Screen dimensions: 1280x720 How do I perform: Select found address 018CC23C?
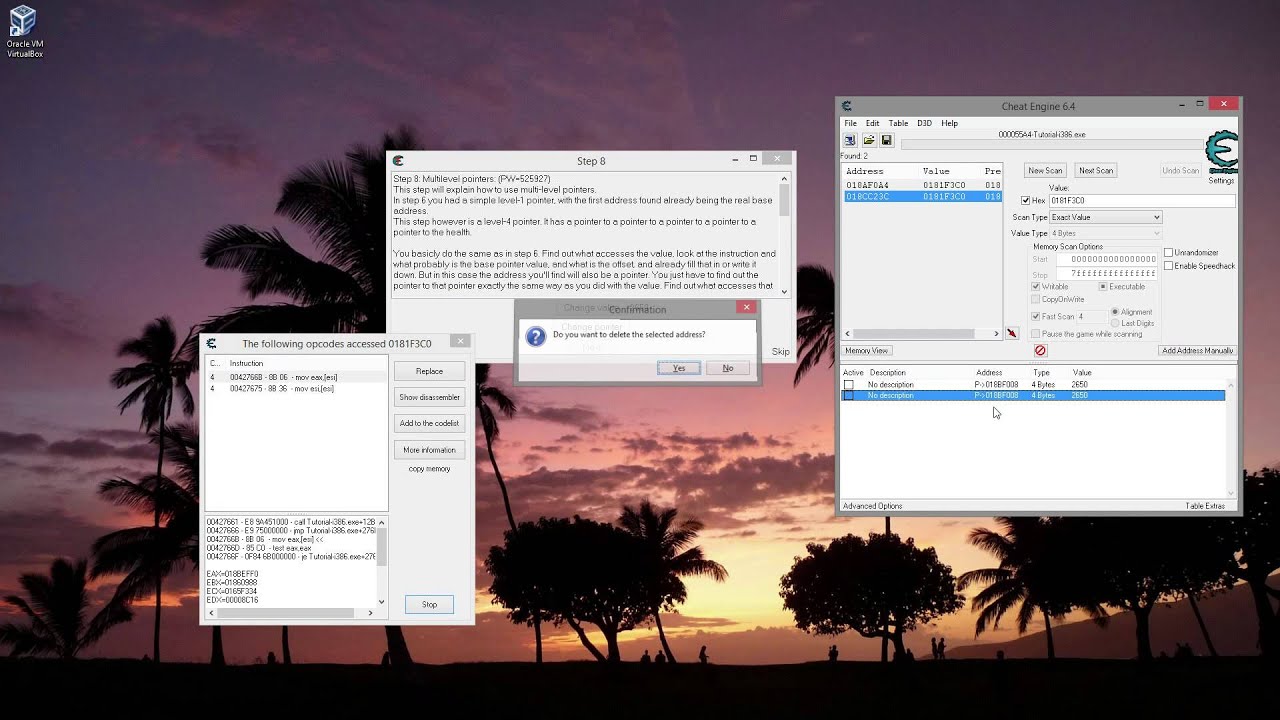(x=921, y=197)
